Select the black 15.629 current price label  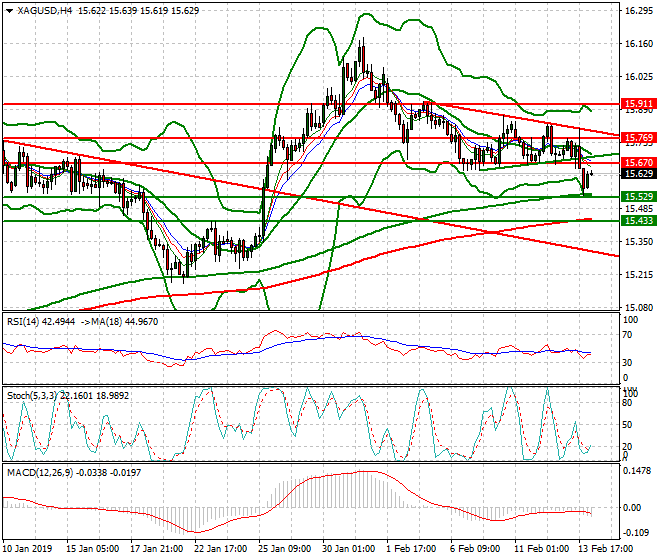click(x=639, y=174)
